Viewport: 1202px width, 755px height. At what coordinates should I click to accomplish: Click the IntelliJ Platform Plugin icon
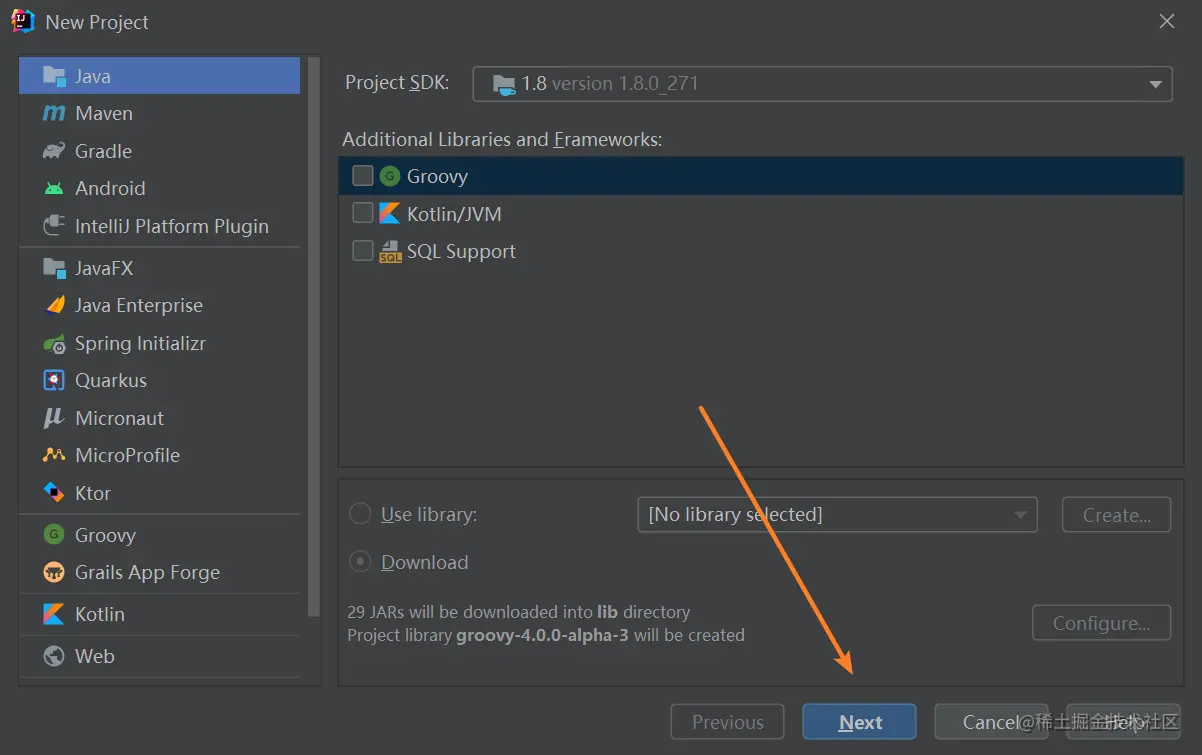point(54,226)
